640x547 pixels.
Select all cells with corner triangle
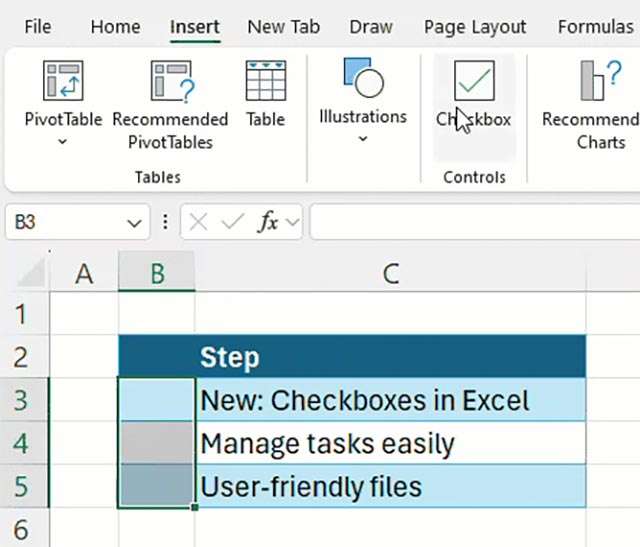click(30, 273)
